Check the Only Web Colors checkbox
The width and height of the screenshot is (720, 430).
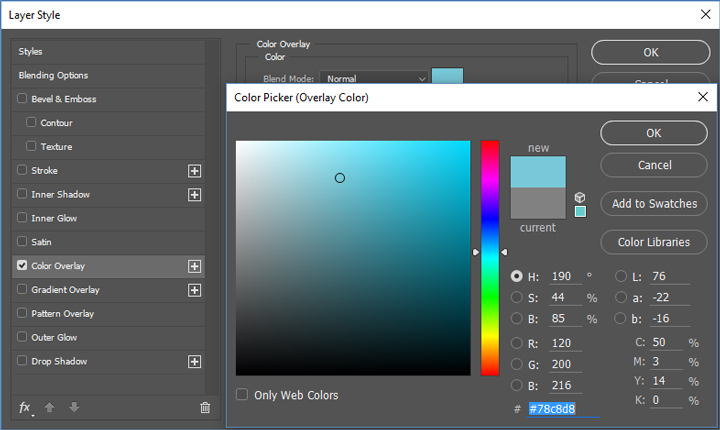click(242, 395)
